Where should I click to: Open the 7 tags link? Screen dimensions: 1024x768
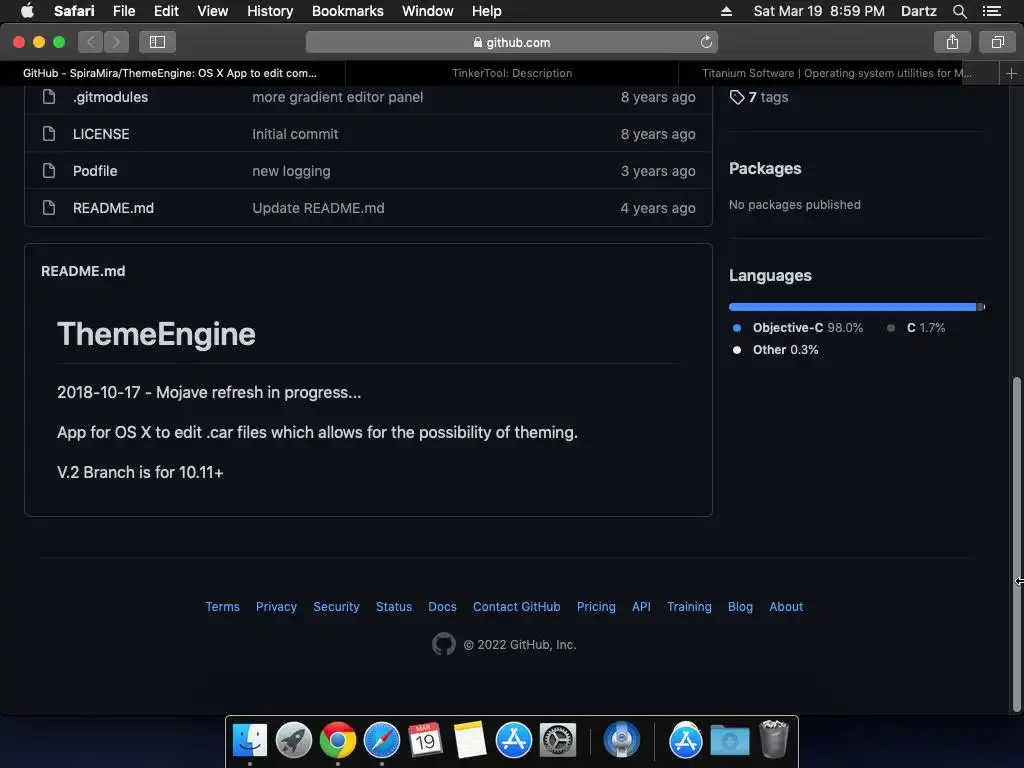(x=759, y=97)
